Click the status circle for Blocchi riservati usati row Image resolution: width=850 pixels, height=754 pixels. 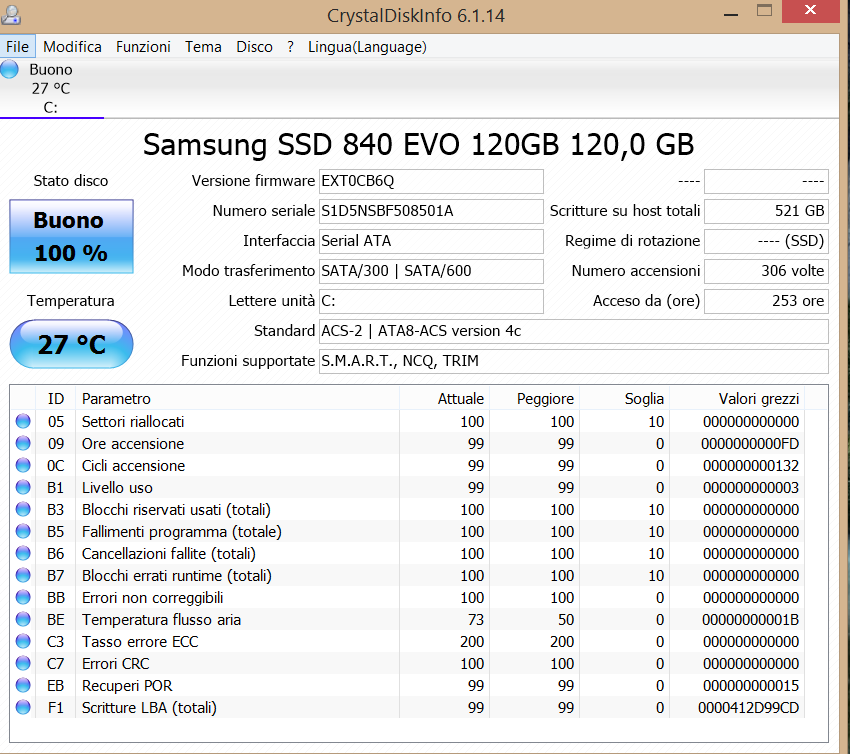click(23, 510)
